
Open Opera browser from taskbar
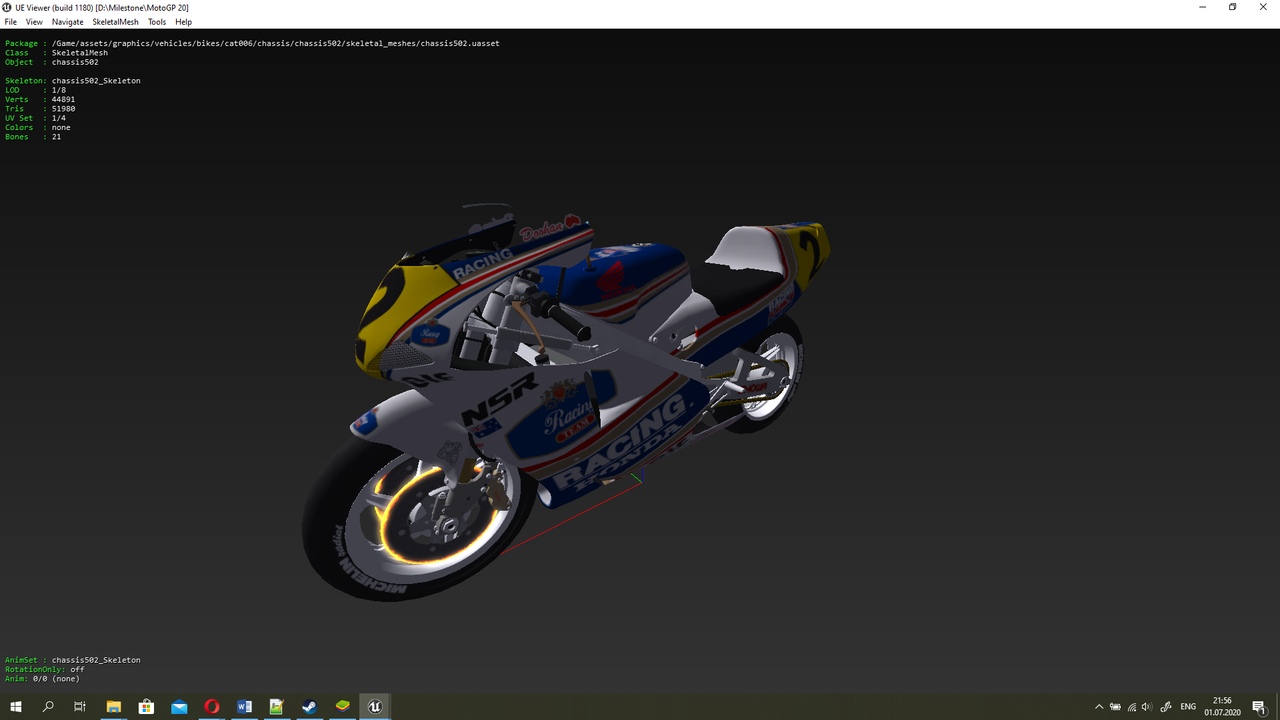click(x=212, y=706)
